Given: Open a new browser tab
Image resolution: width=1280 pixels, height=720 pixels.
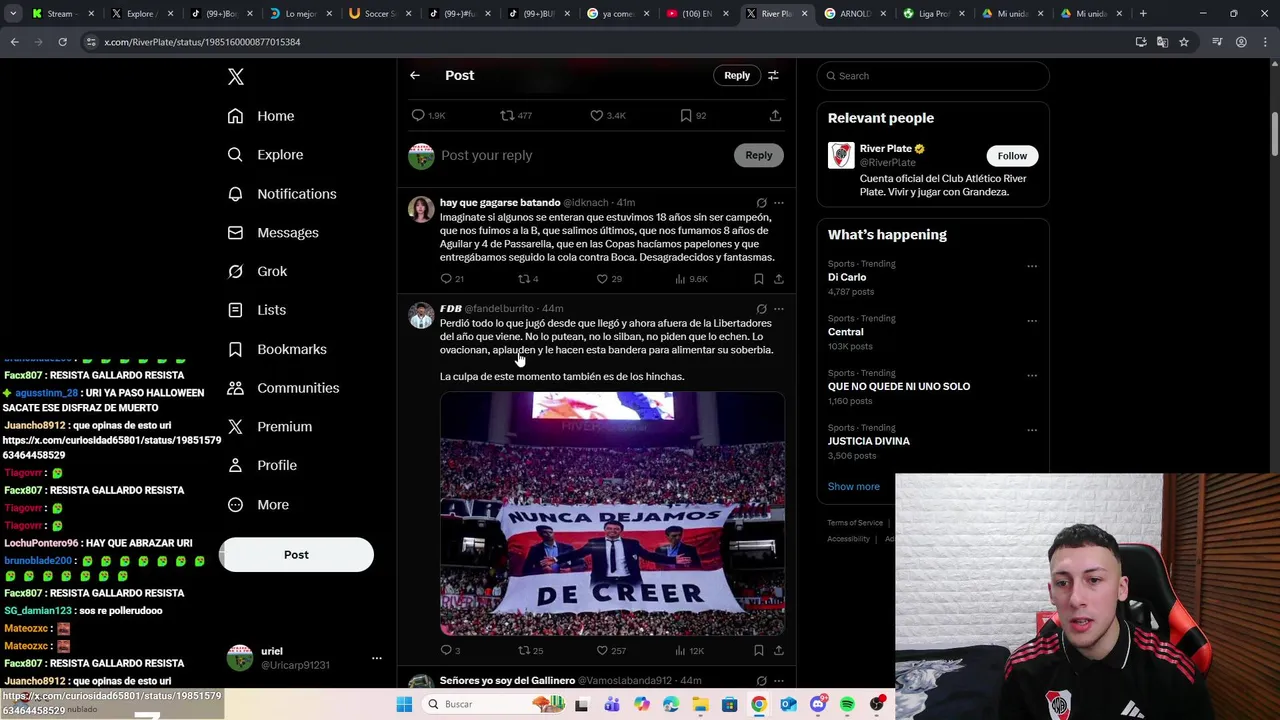Looking at the screenshot, I should coord(1142,14).
